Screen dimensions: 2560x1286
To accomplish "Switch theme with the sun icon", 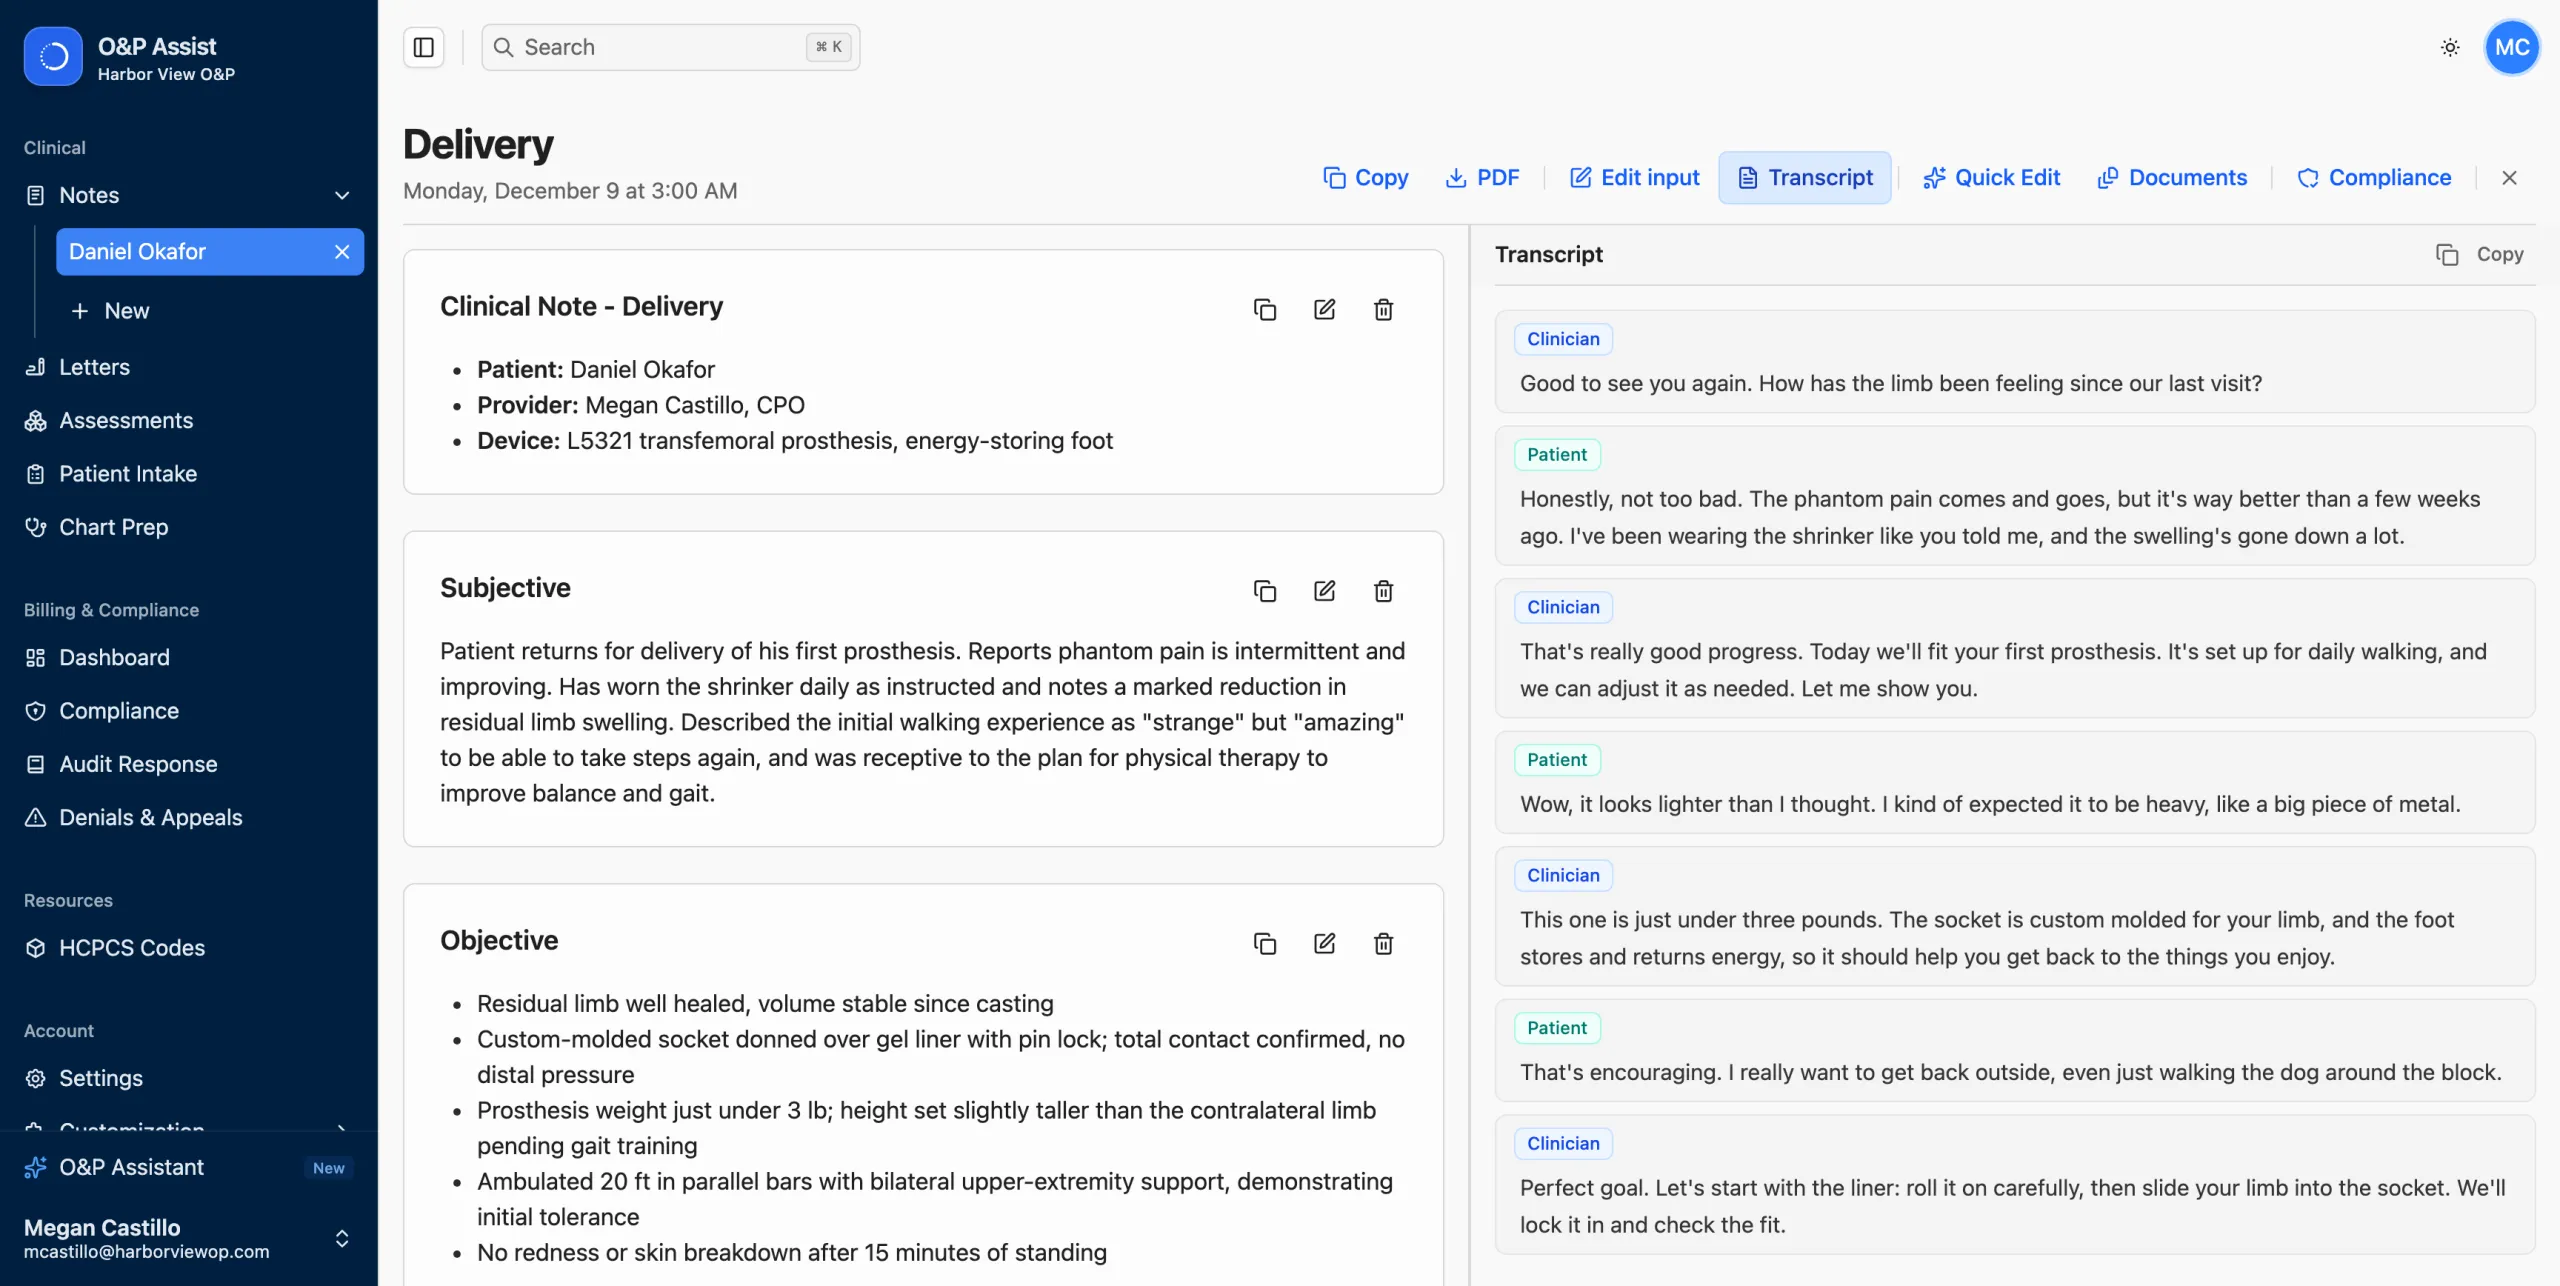I will click(2449, 47).
